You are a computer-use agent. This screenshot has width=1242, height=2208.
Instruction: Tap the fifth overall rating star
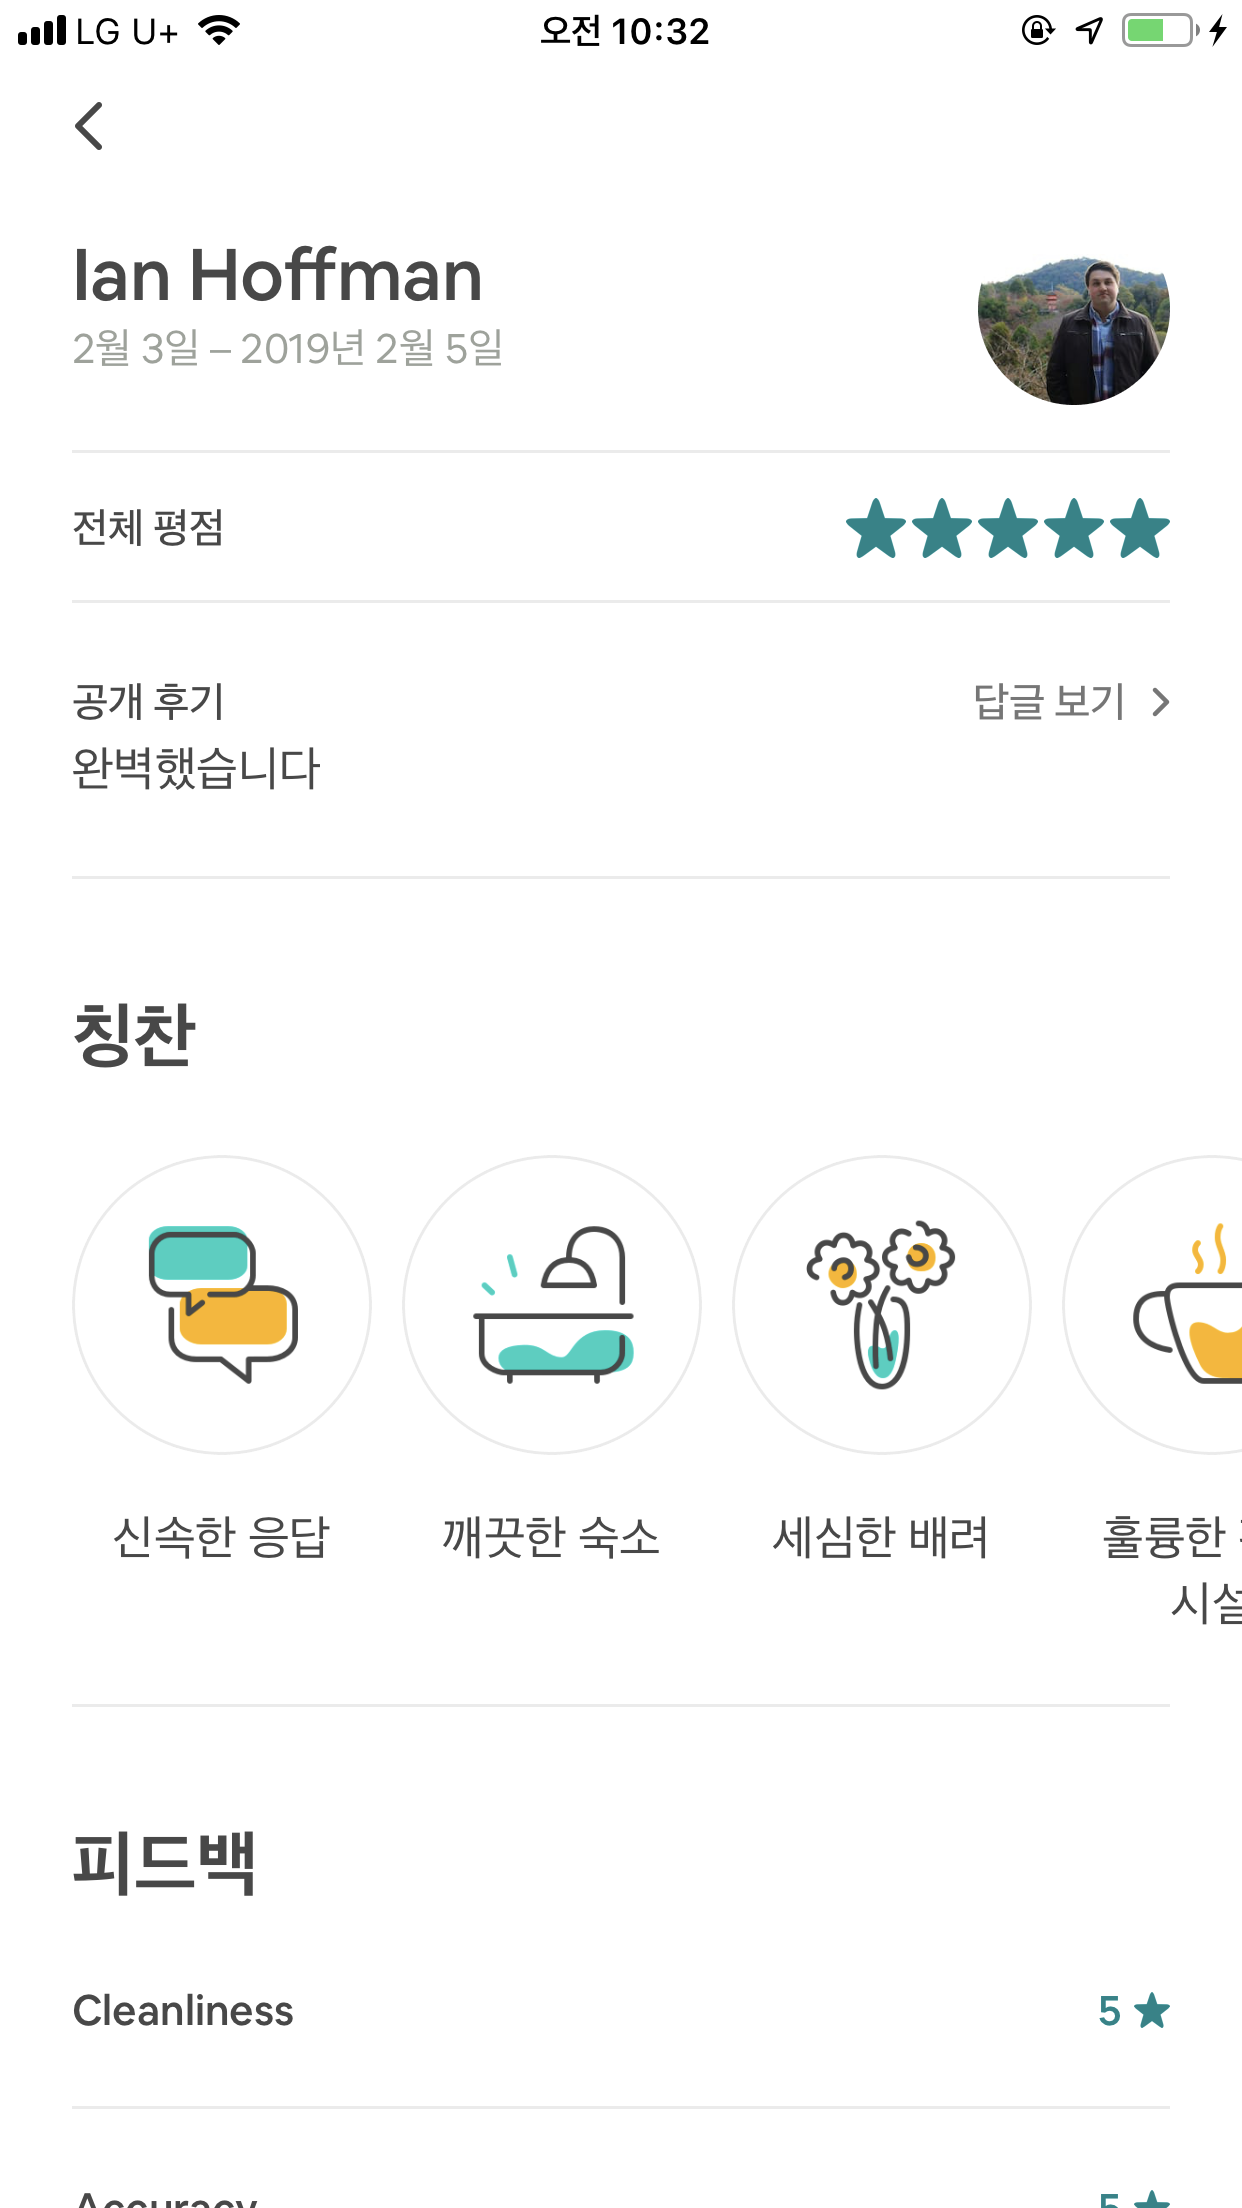tap(1139, 529)
